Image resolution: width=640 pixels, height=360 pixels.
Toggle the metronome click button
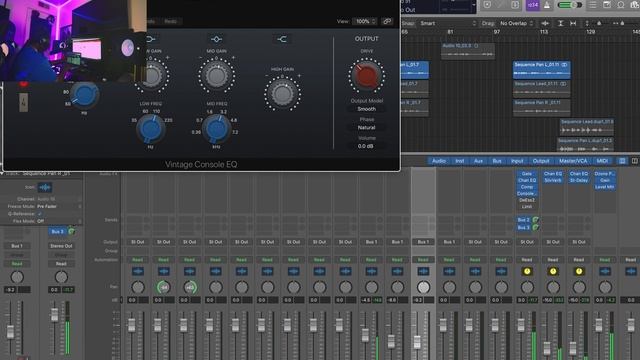(x=547, y=5)
